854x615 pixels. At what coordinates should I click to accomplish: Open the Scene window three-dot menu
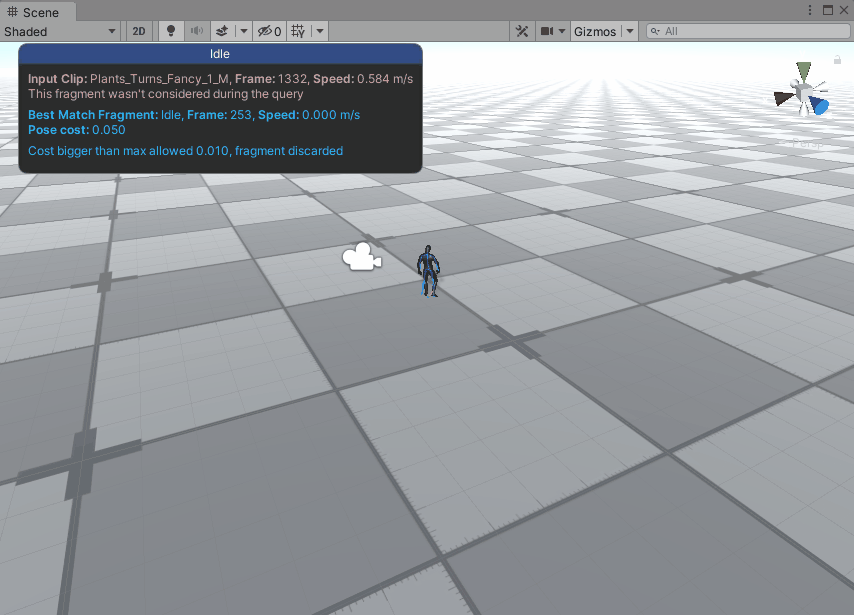pos(810,10)
